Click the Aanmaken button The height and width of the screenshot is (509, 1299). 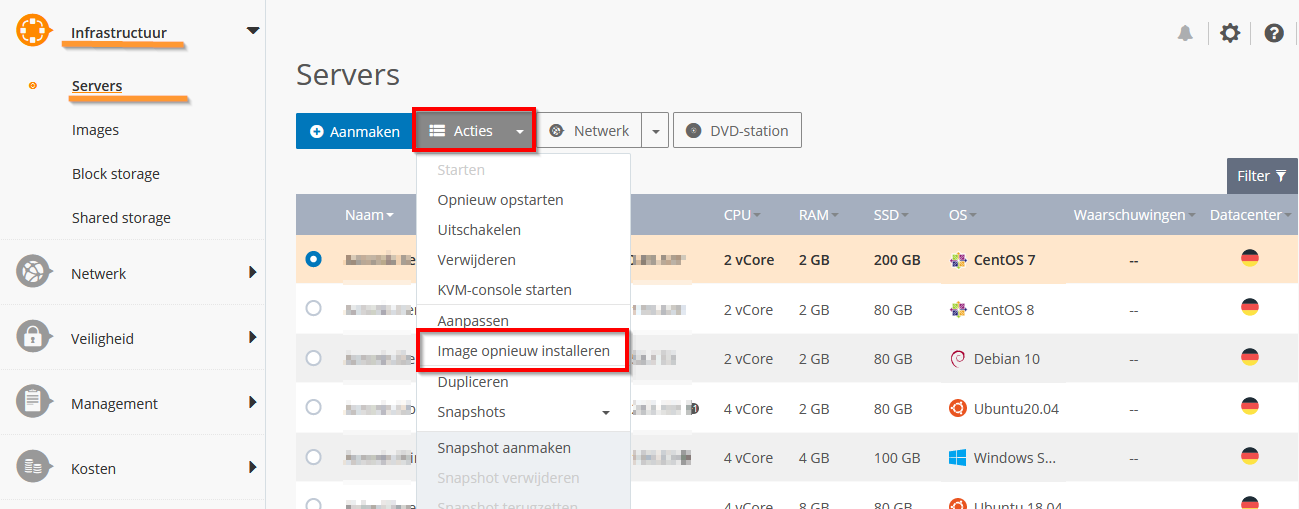tap(355, 131)
